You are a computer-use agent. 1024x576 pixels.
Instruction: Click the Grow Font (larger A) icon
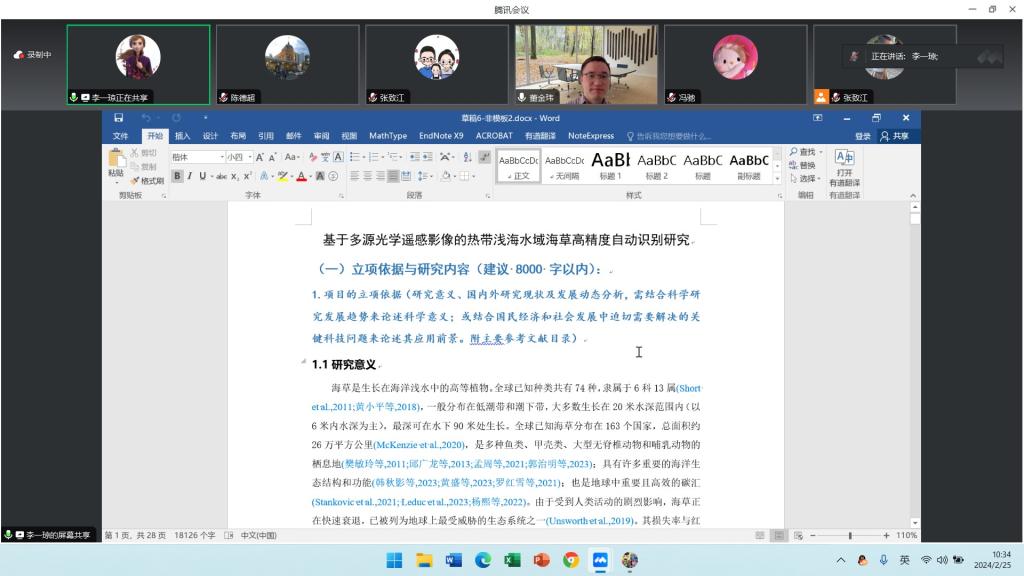[259, 157]
